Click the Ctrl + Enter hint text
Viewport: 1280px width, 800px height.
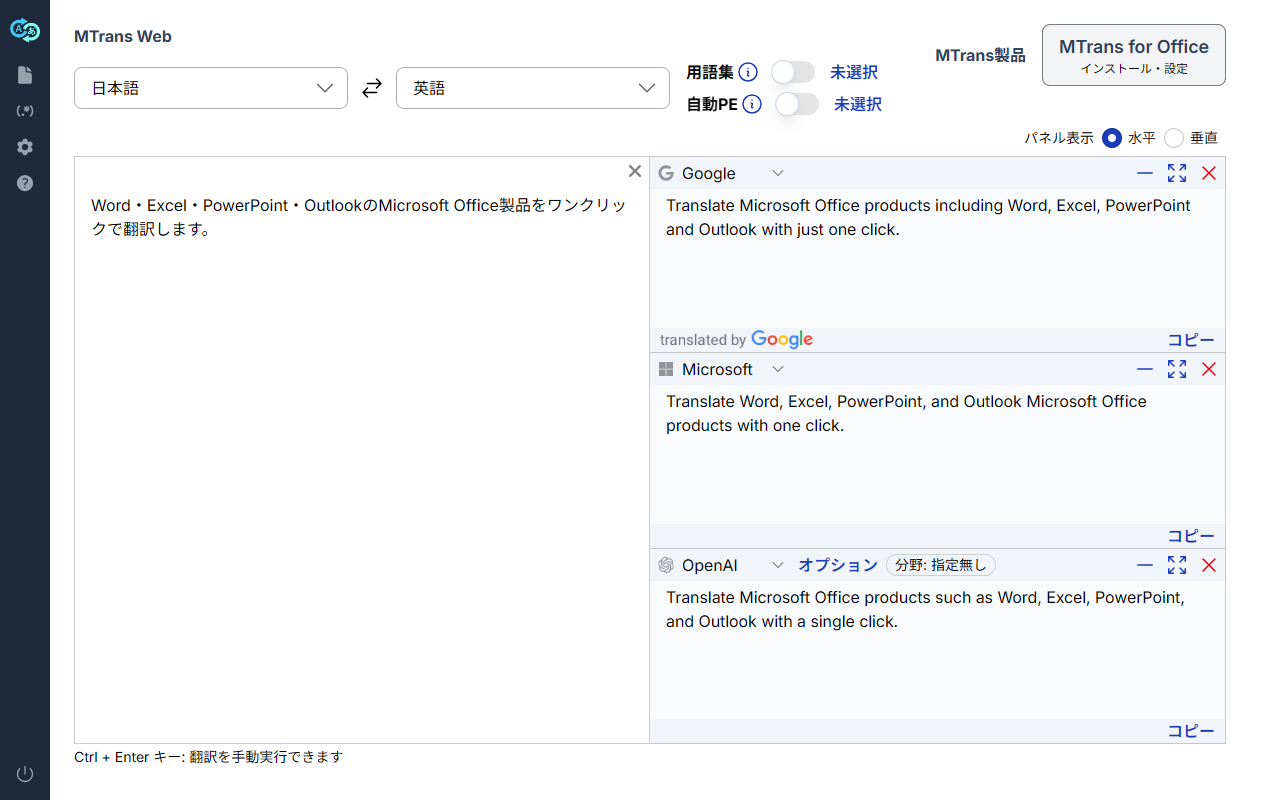click(x=208, y=757)
